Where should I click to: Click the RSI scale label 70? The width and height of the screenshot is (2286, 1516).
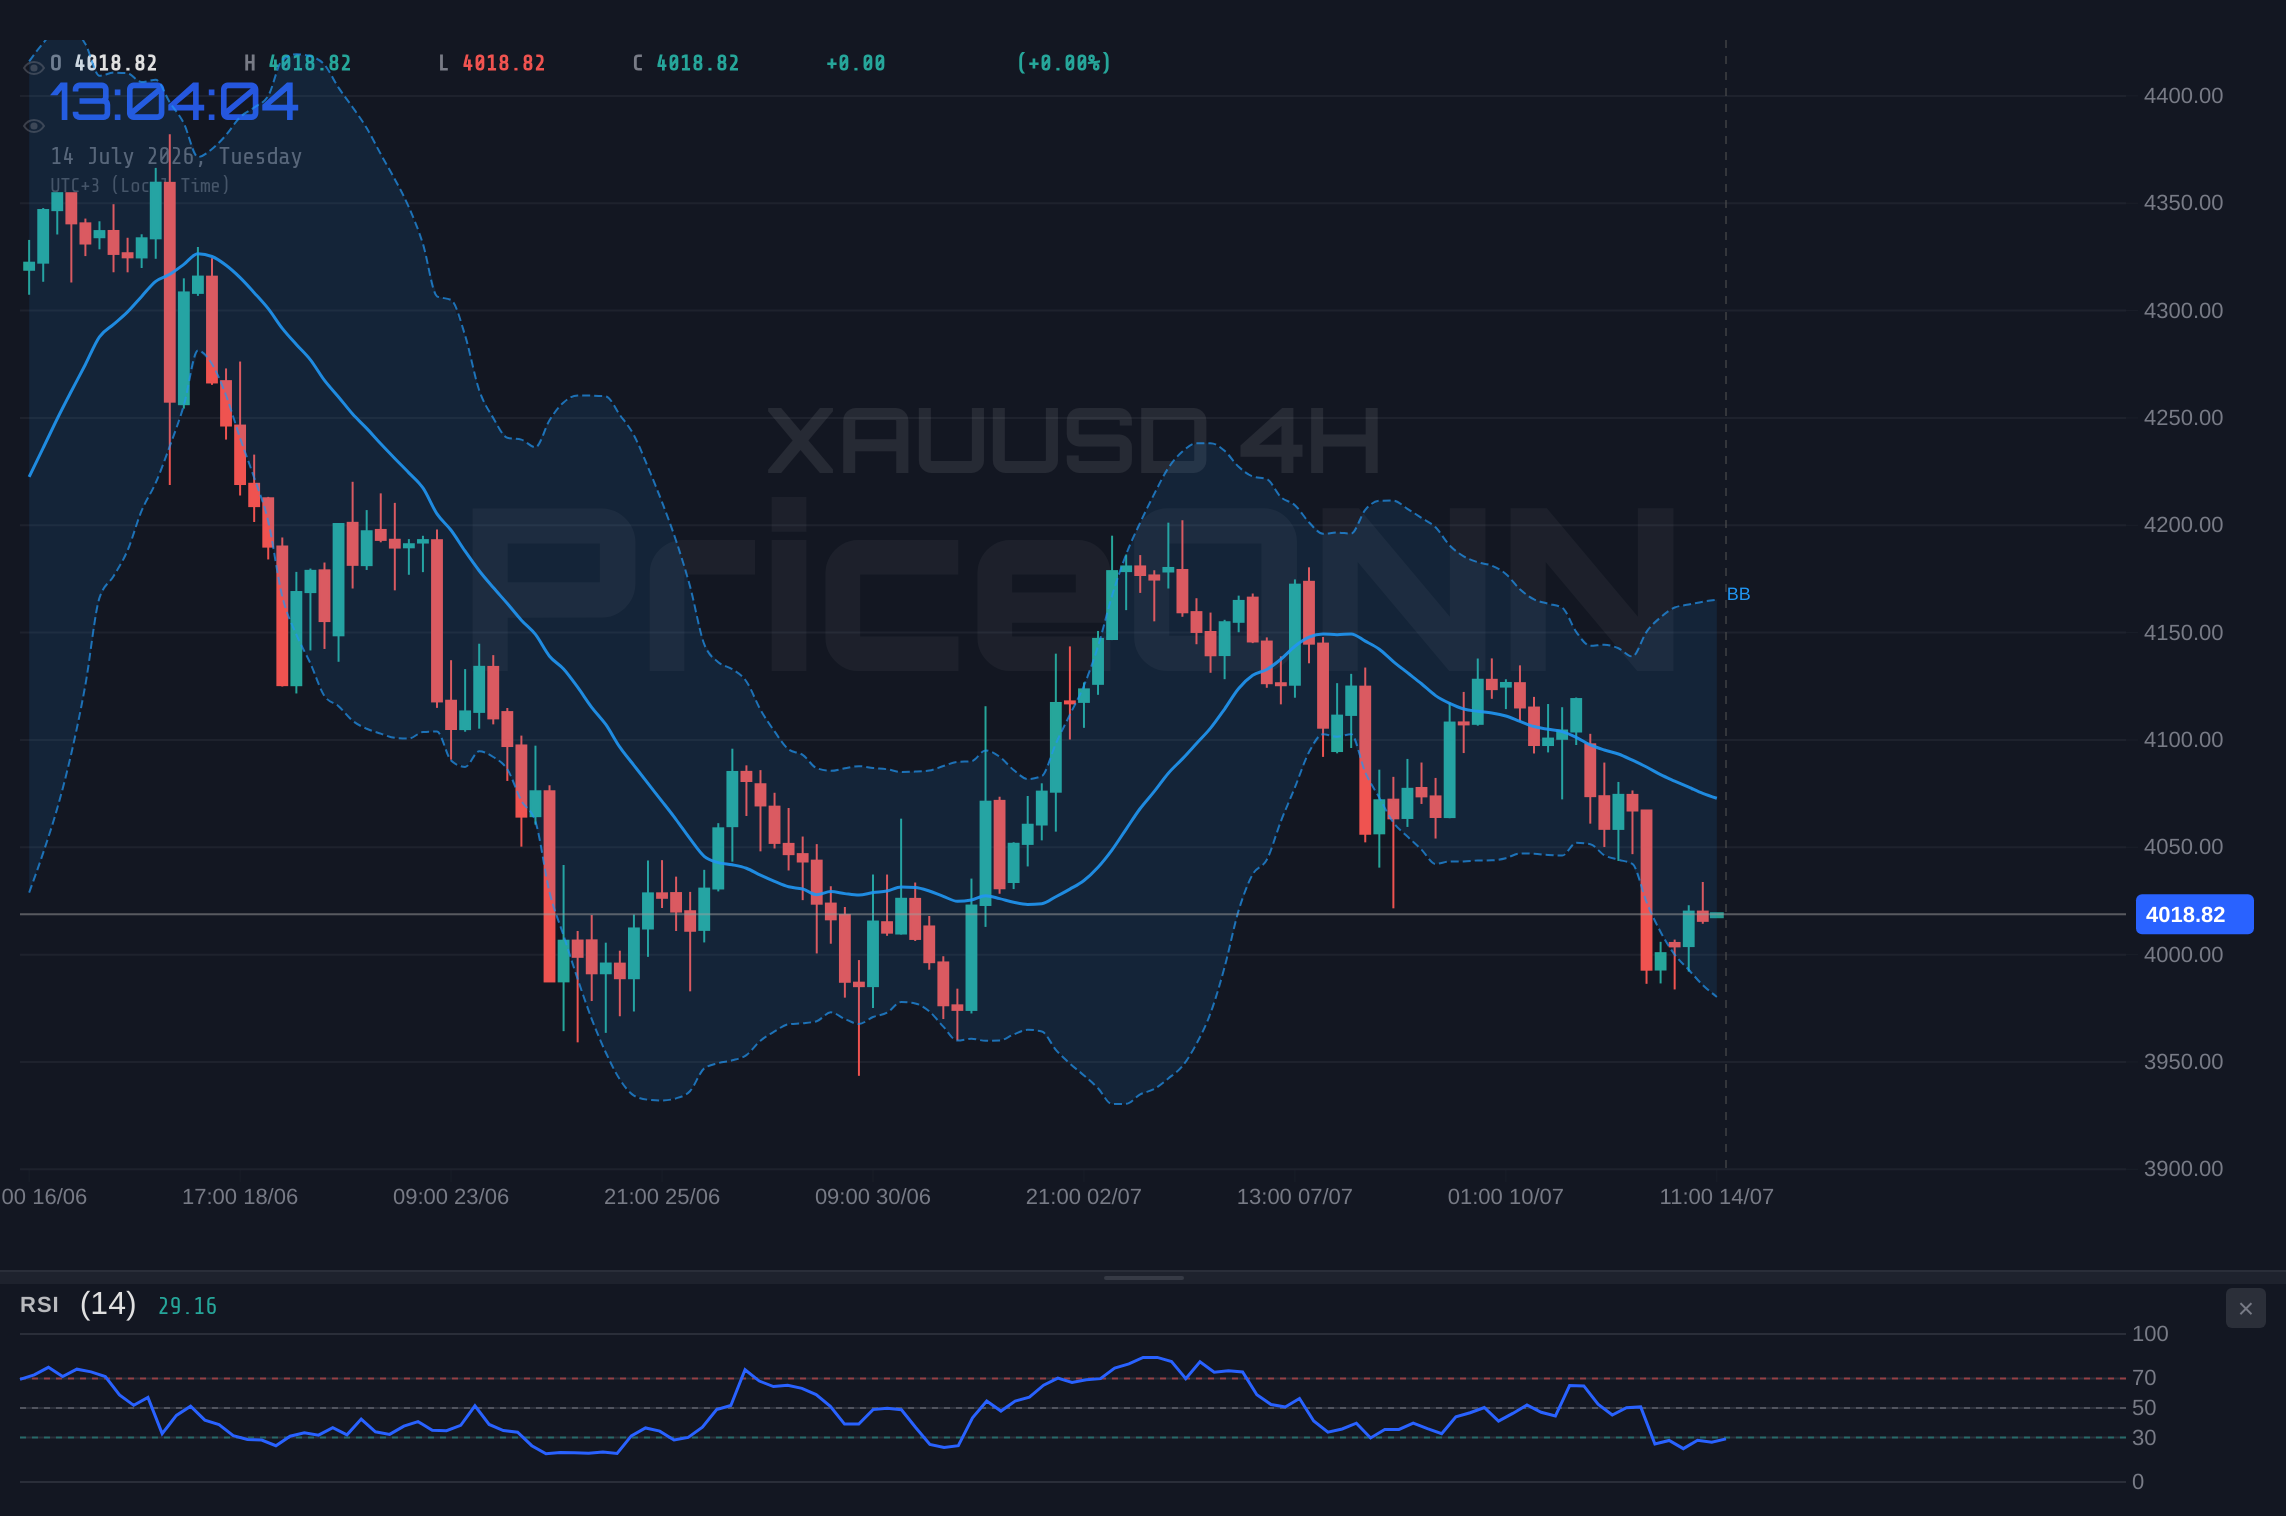click(2144, 1378)
